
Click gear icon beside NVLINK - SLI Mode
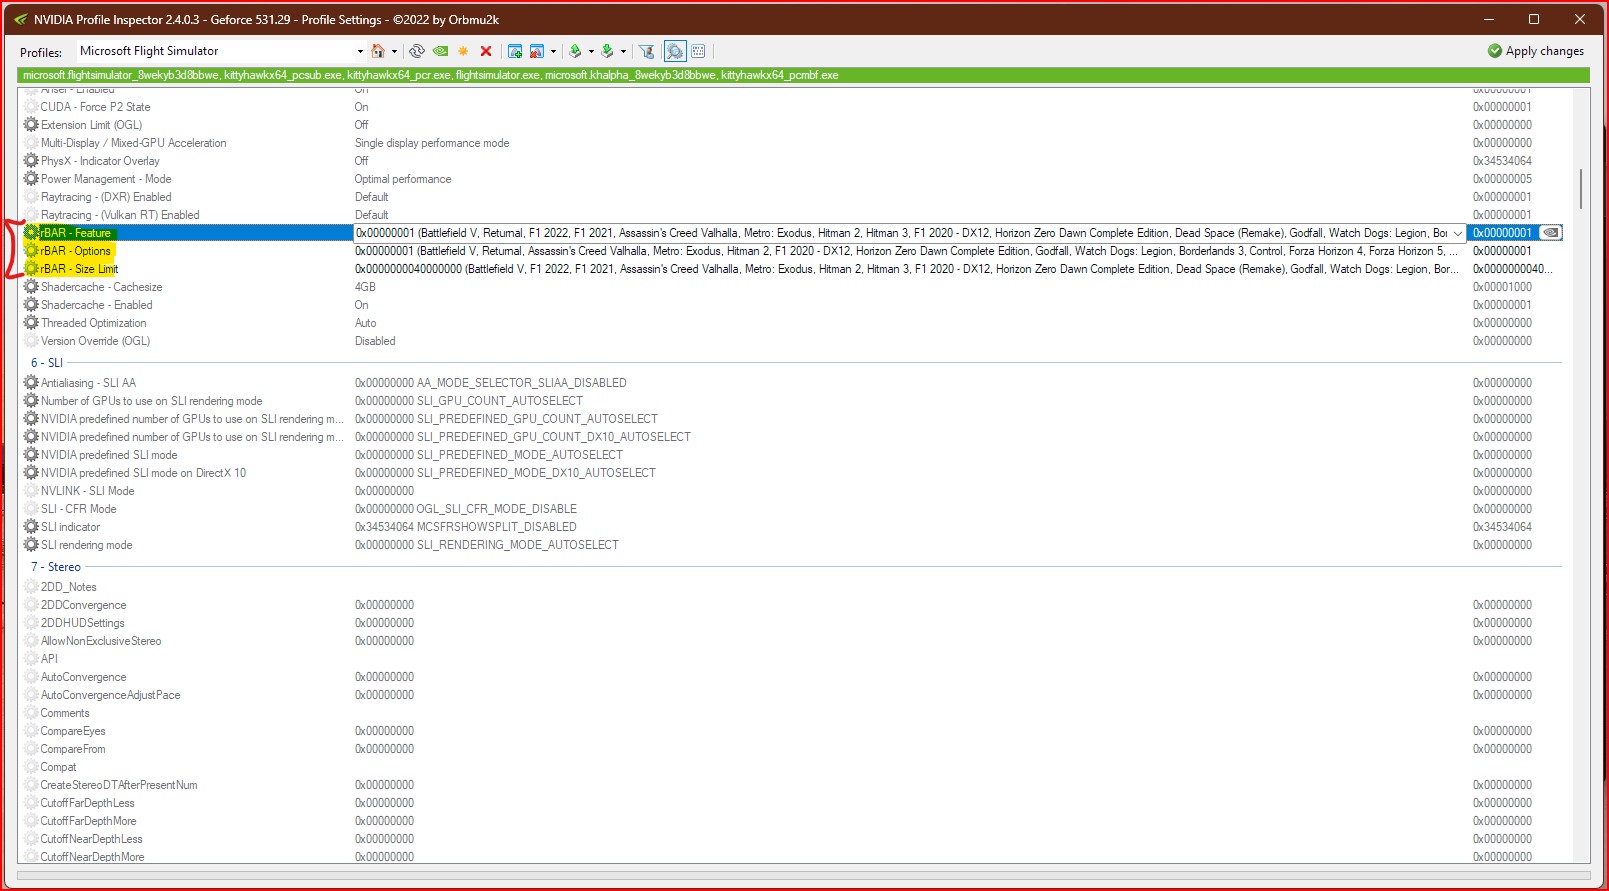click(31, 491)
